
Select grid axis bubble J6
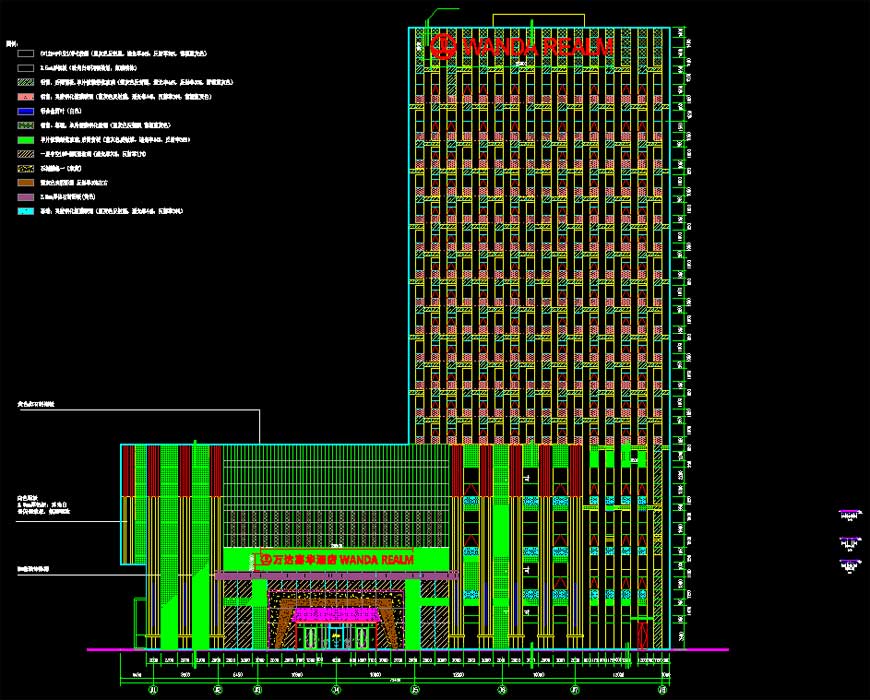[x=503, y=690]
